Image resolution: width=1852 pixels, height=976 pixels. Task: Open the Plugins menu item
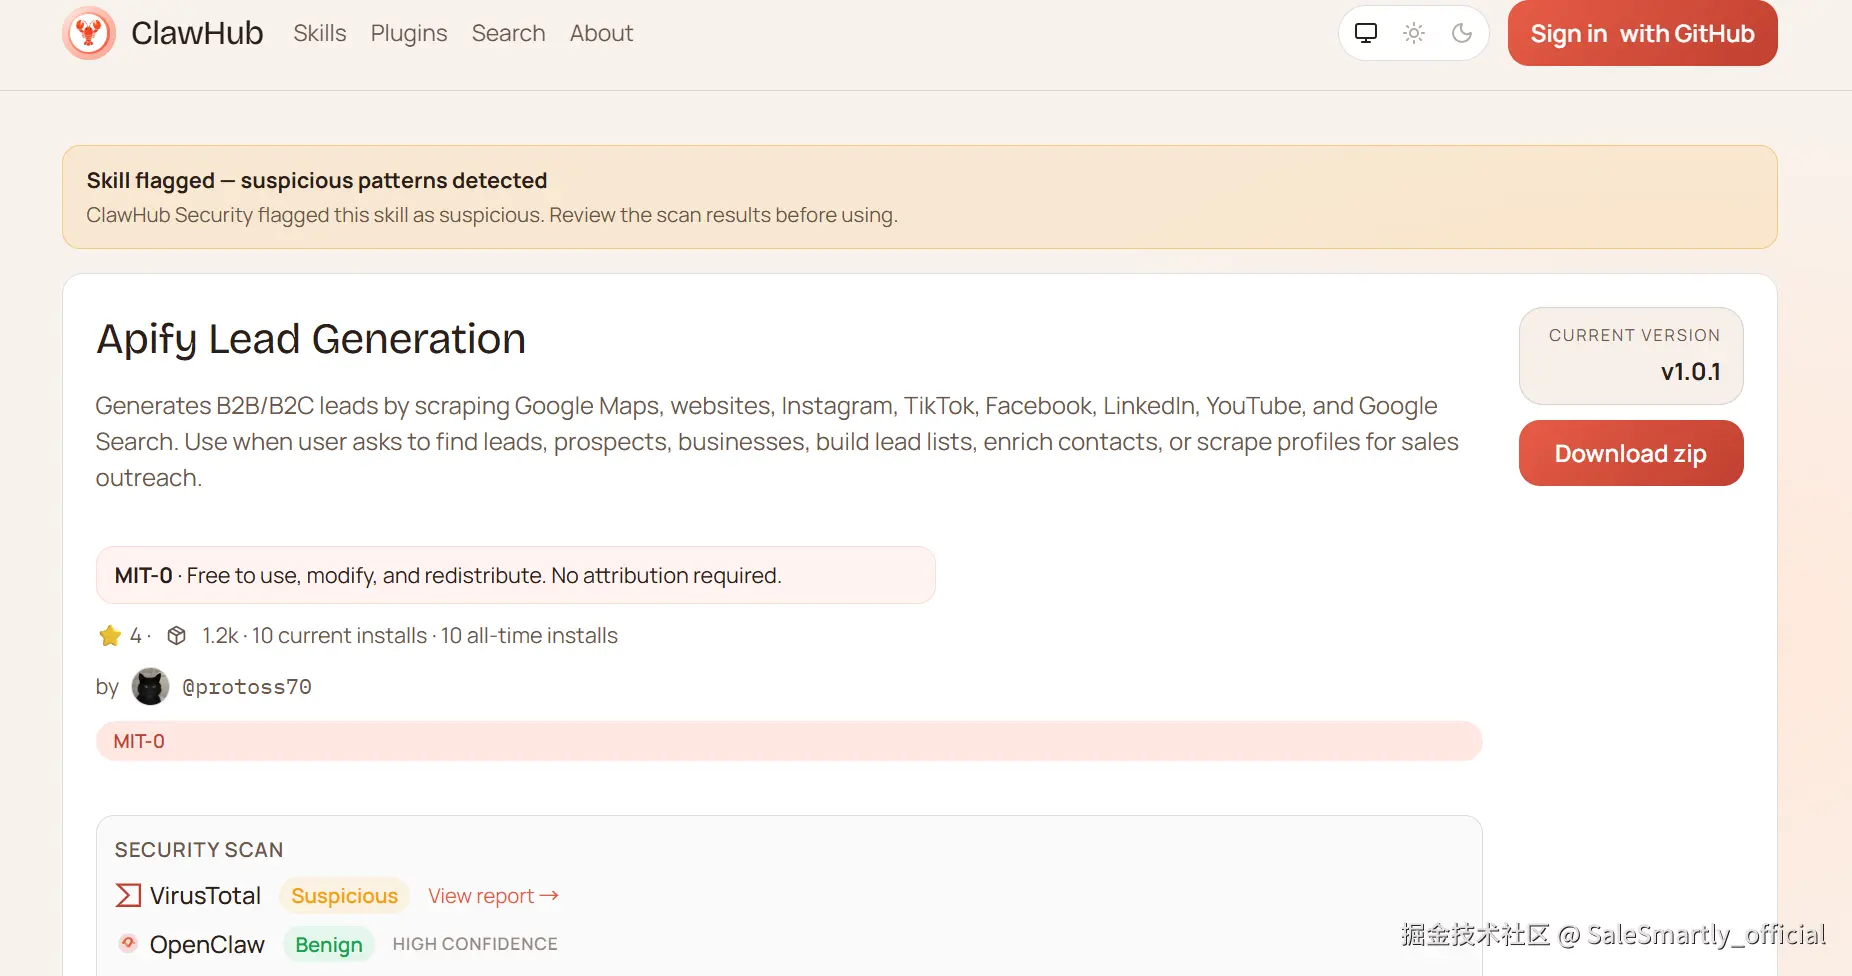tap(409, 33)
